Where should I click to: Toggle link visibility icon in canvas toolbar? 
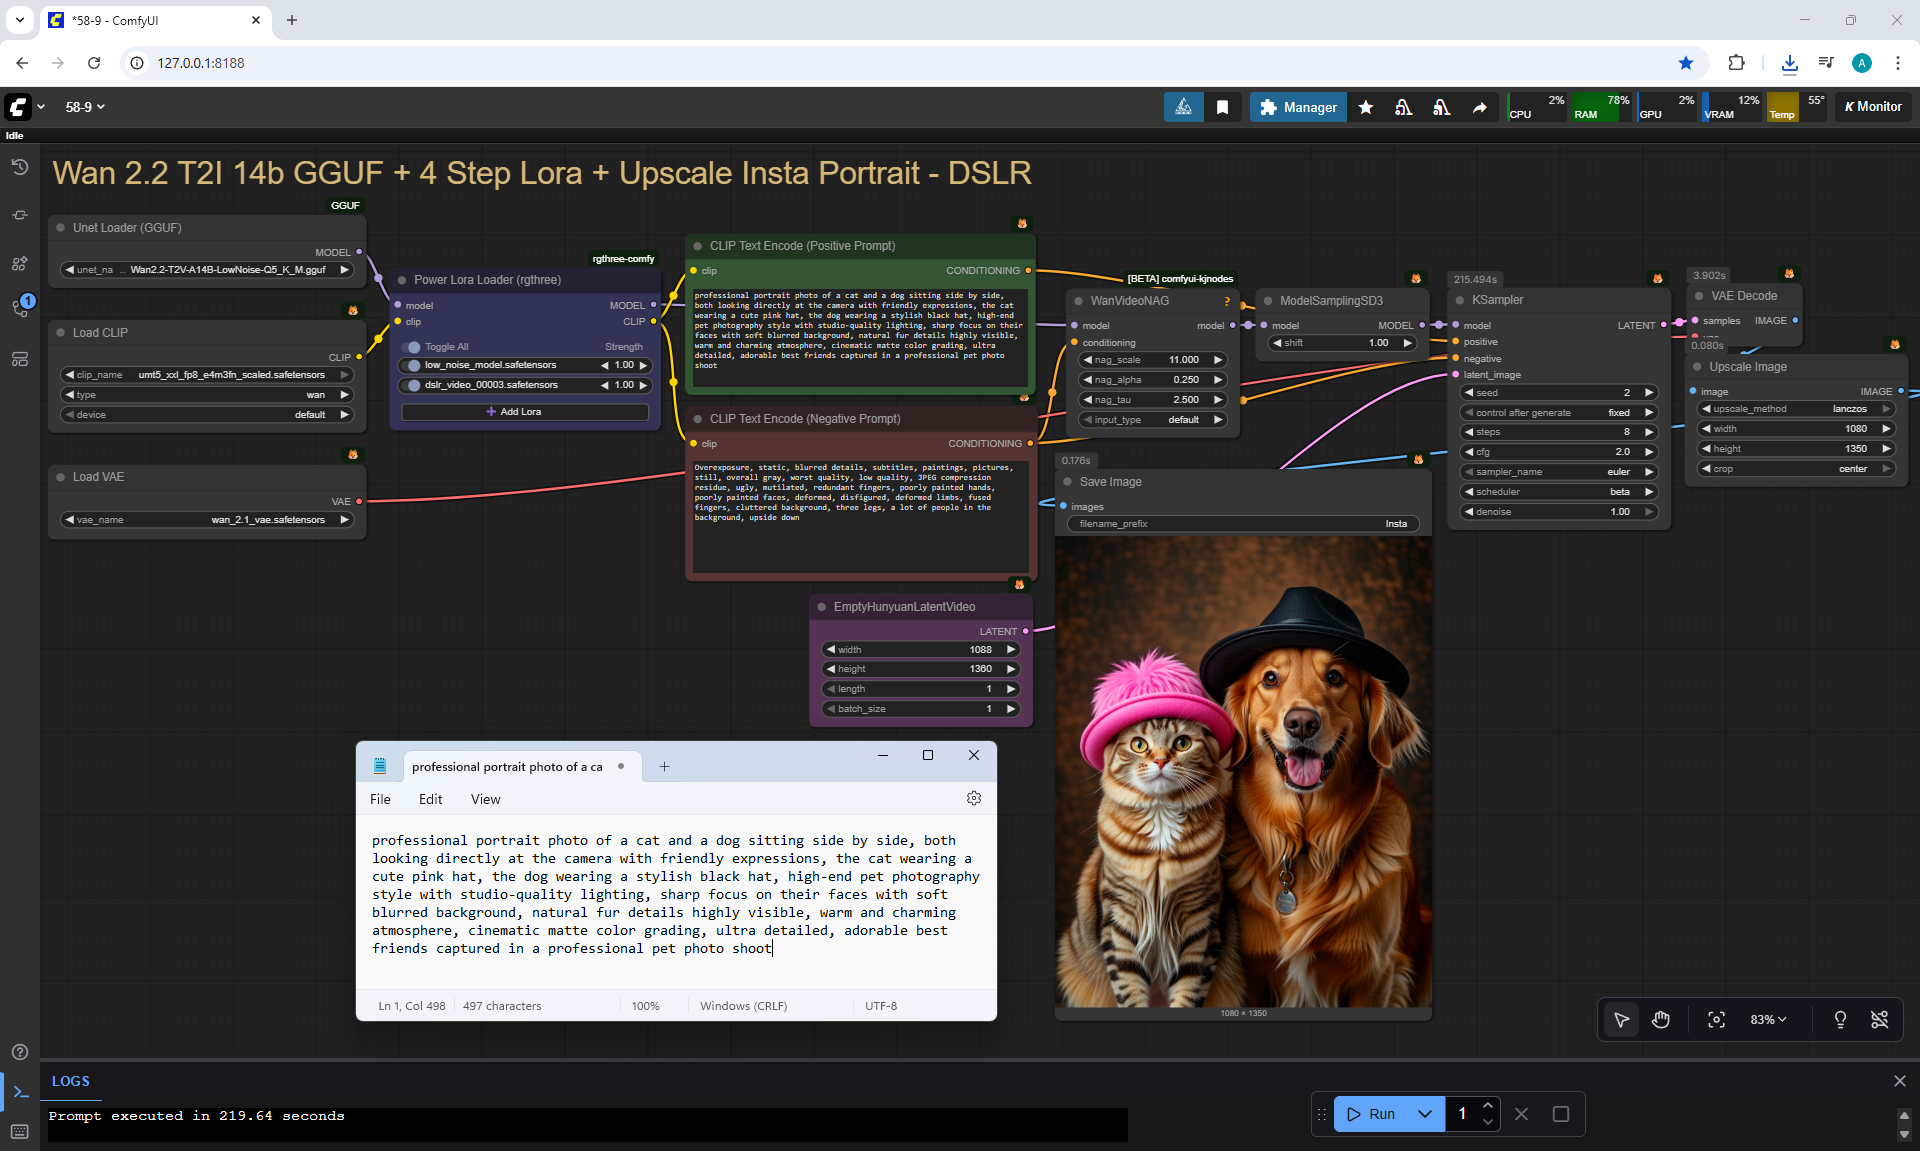(1879, 1019)
